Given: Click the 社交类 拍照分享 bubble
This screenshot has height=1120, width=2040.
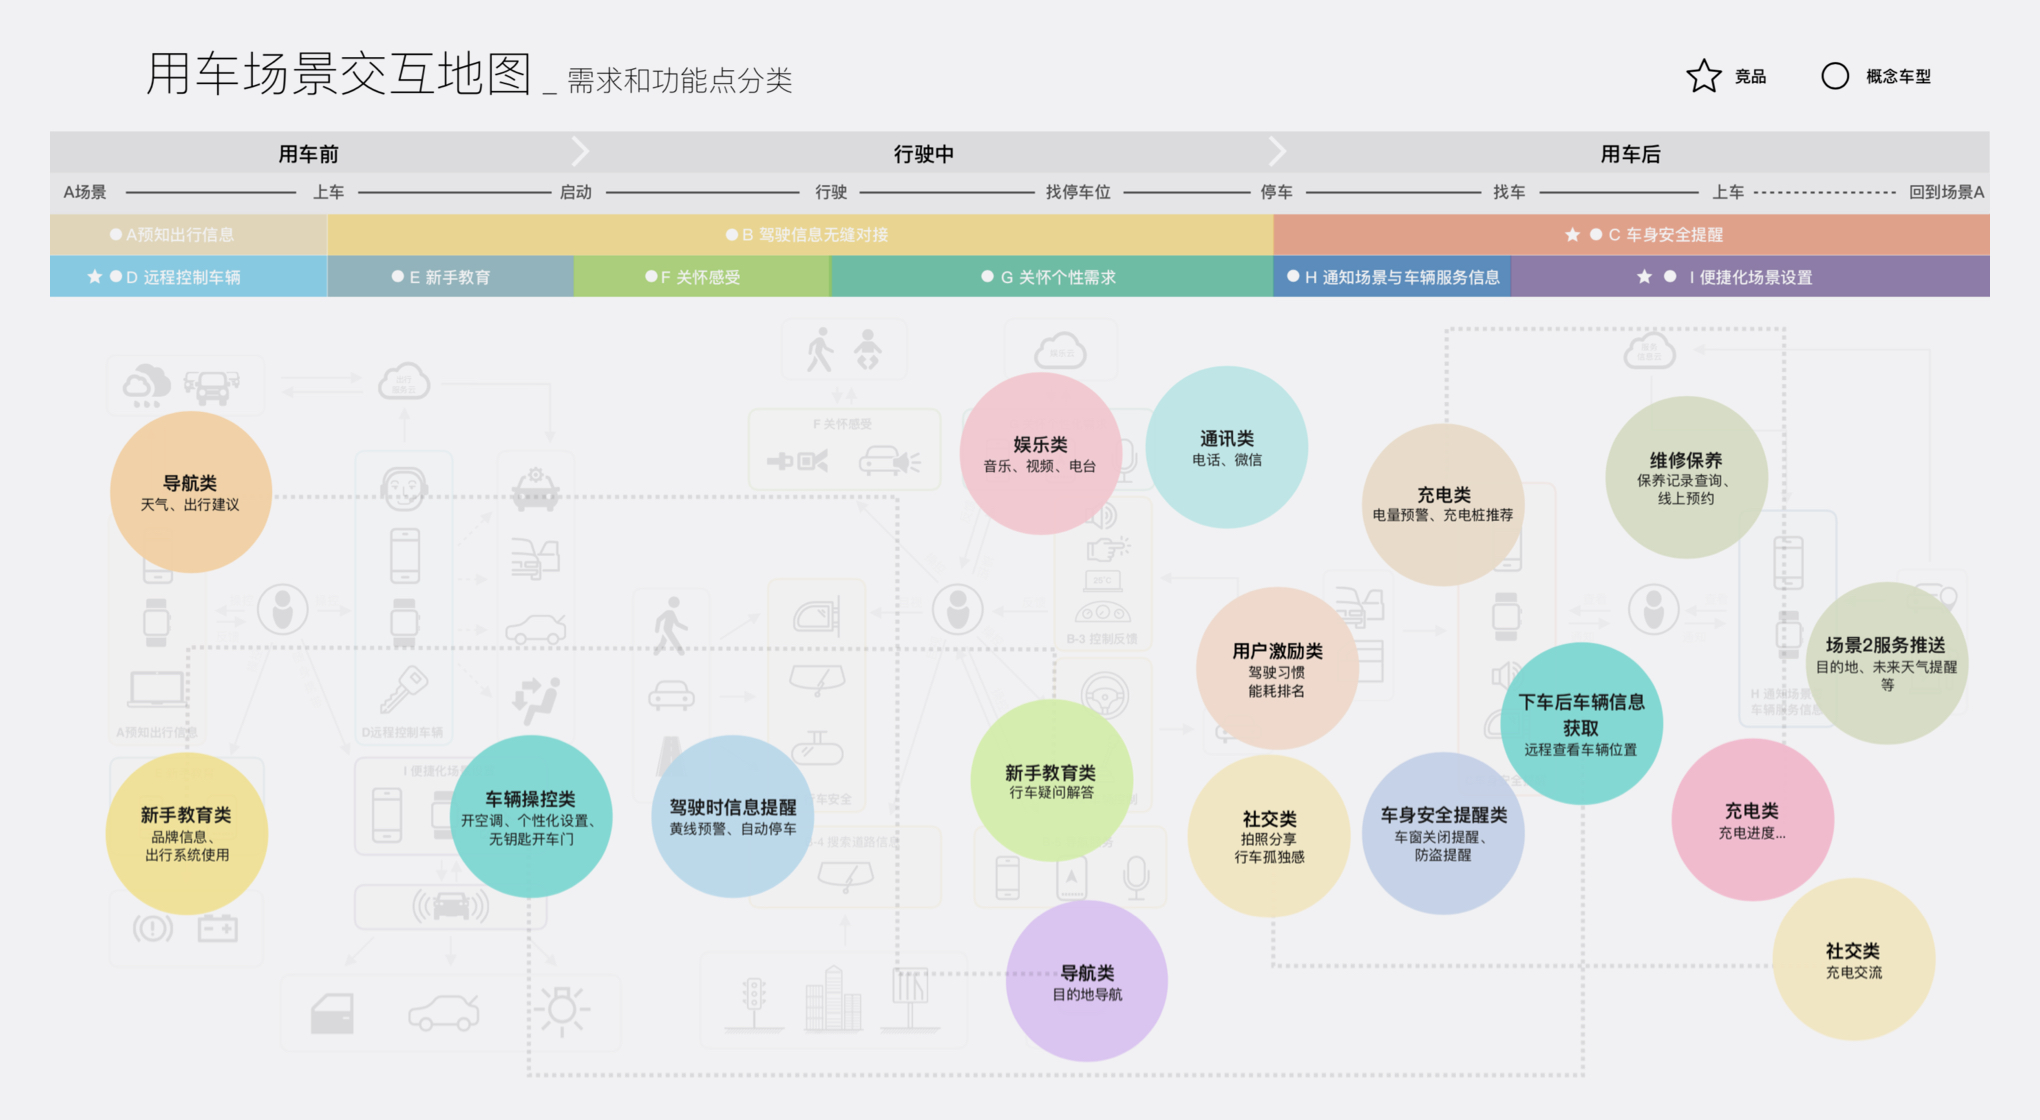Looking at the screenshot, I should point(1269,836).
